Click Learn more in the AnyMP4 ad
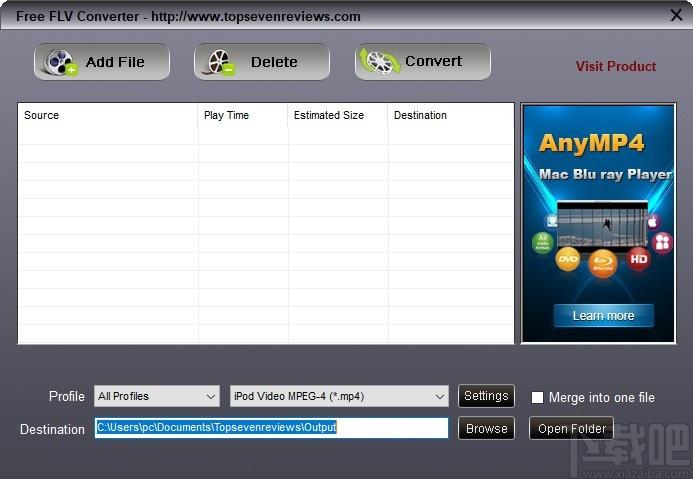Viewport: 693px width, 479px height. point(603,316)
